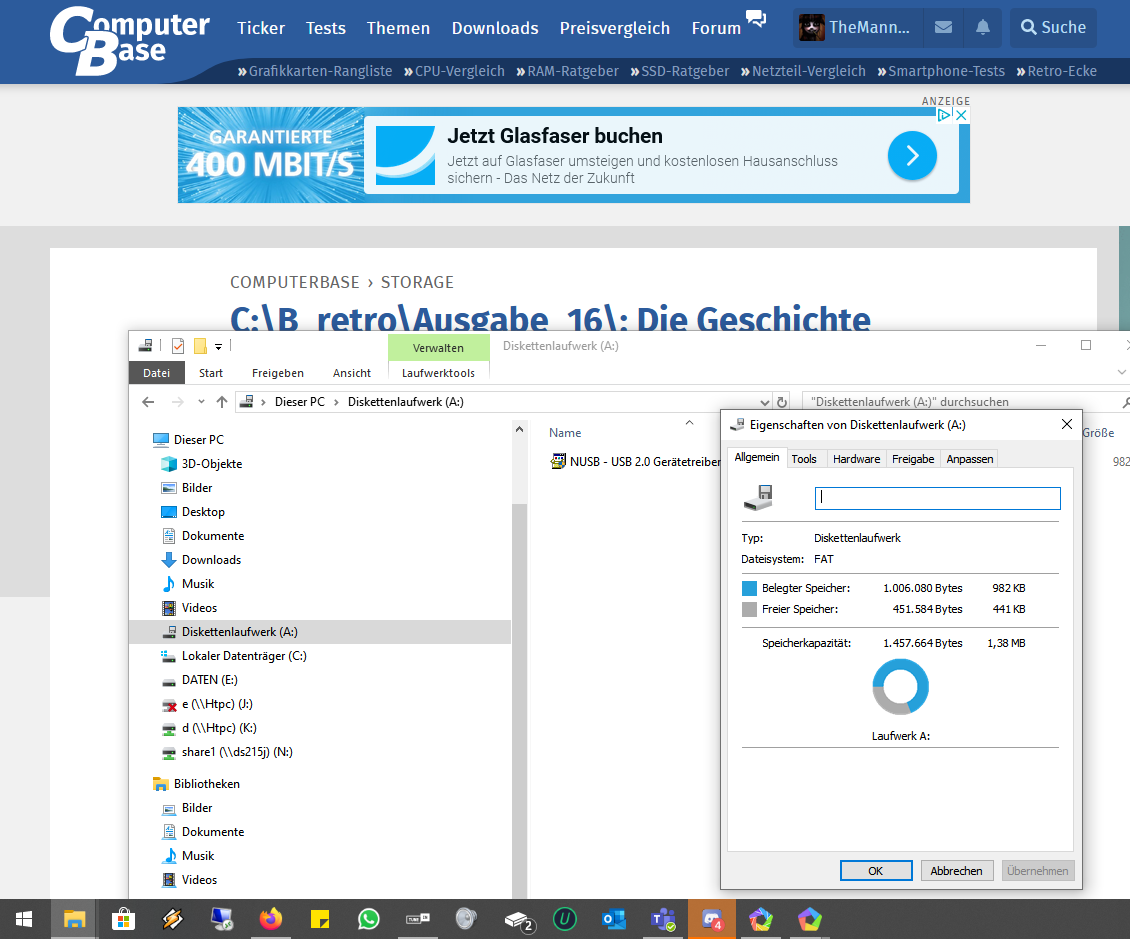The height and width of the screenshot is (939, 1130).
Task: Click the drive label input field
Action: pyautogui.click(x=938, y=498)
